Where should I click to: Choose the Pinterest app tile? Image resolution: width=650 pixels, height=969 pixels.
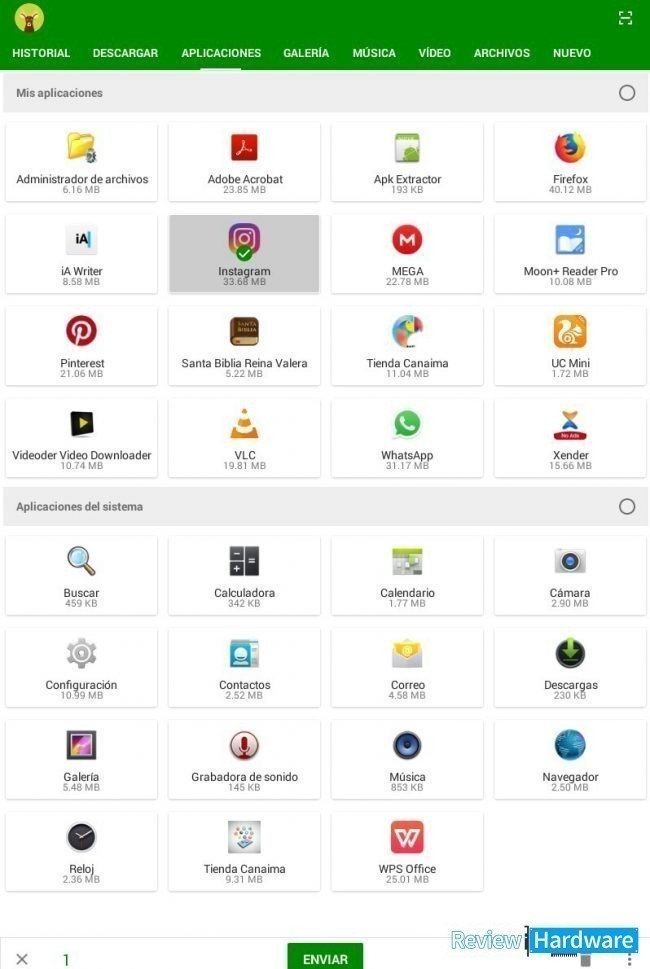82,346
